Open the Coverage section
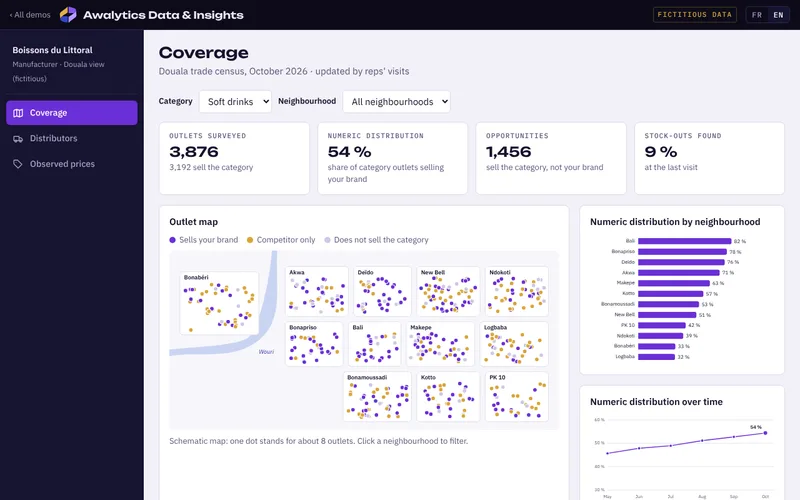Image resolution: width=800 pixels, height=500 pixels. [72, 113]
